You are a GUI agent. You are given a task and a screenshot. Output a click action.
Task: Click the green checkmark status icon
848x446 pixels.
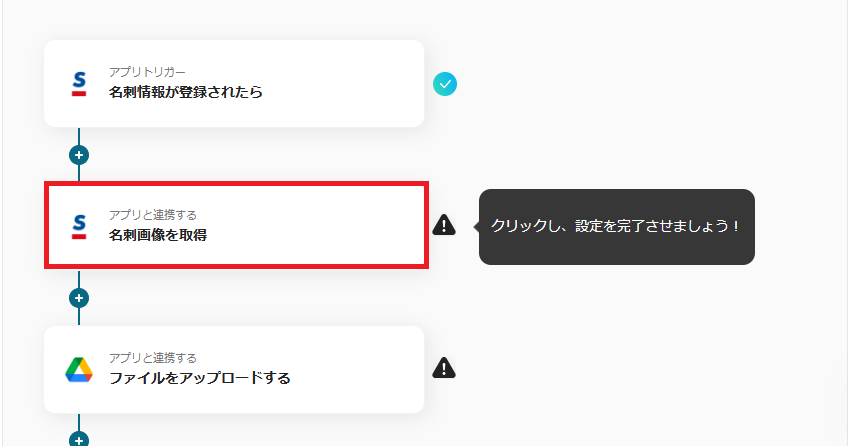[x=445, y=84]
